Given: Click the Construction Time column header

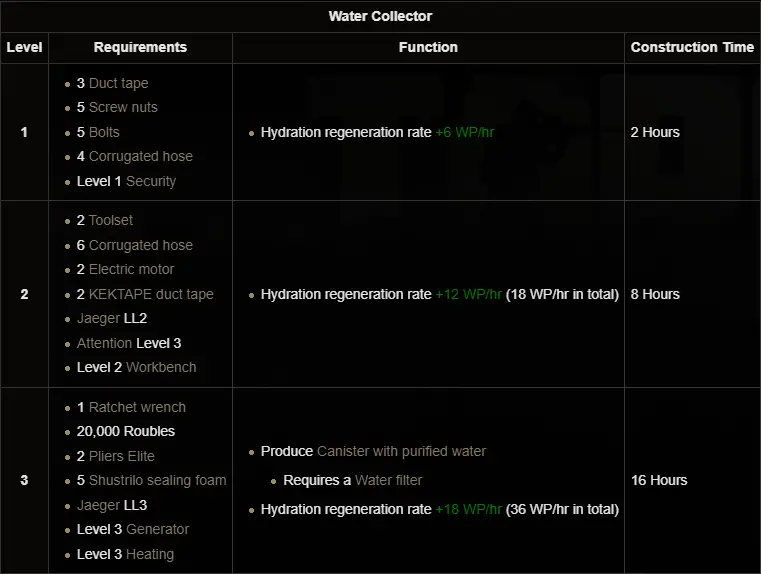Looking at the screenshot, I should [692, 47].
